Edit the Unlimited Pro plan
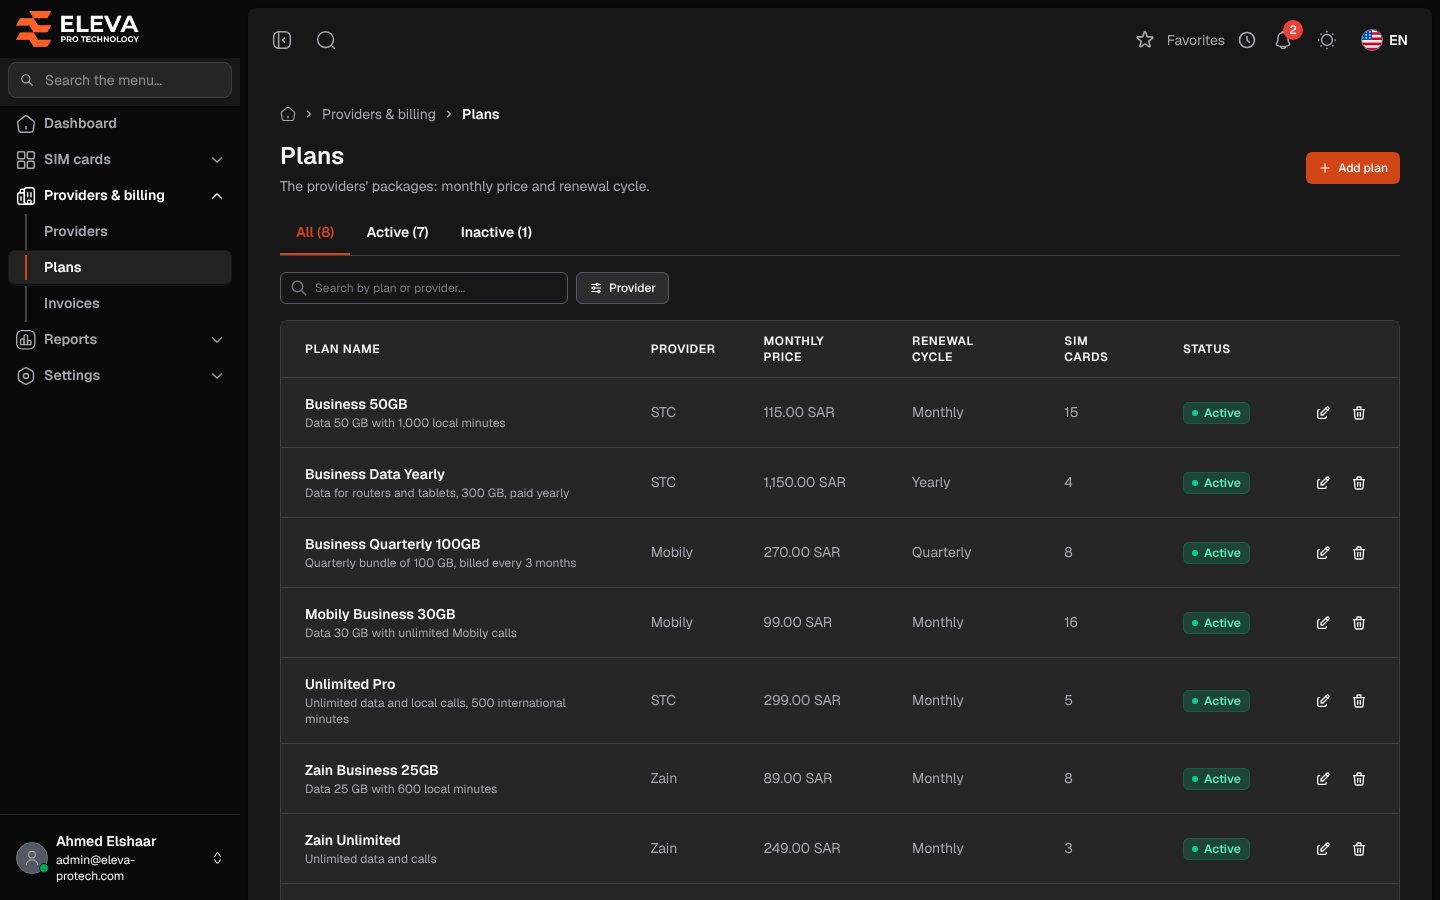Screen dimensions: 1440x900 tap(1323, 701)
